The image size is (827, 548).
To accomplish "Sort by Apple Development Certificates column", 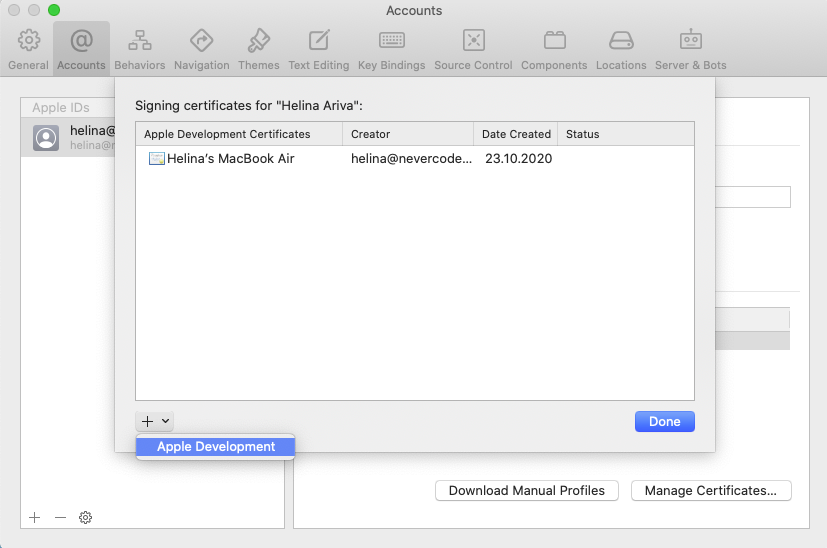I will tap(239, 134).
